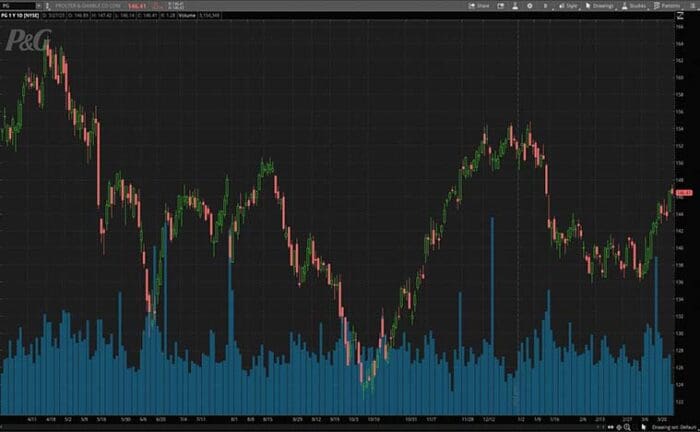The height and width of the screenshot is (432, 700).
Task: Click the zoom magnifier icon at bottom
Action: (x=627, y=427)
